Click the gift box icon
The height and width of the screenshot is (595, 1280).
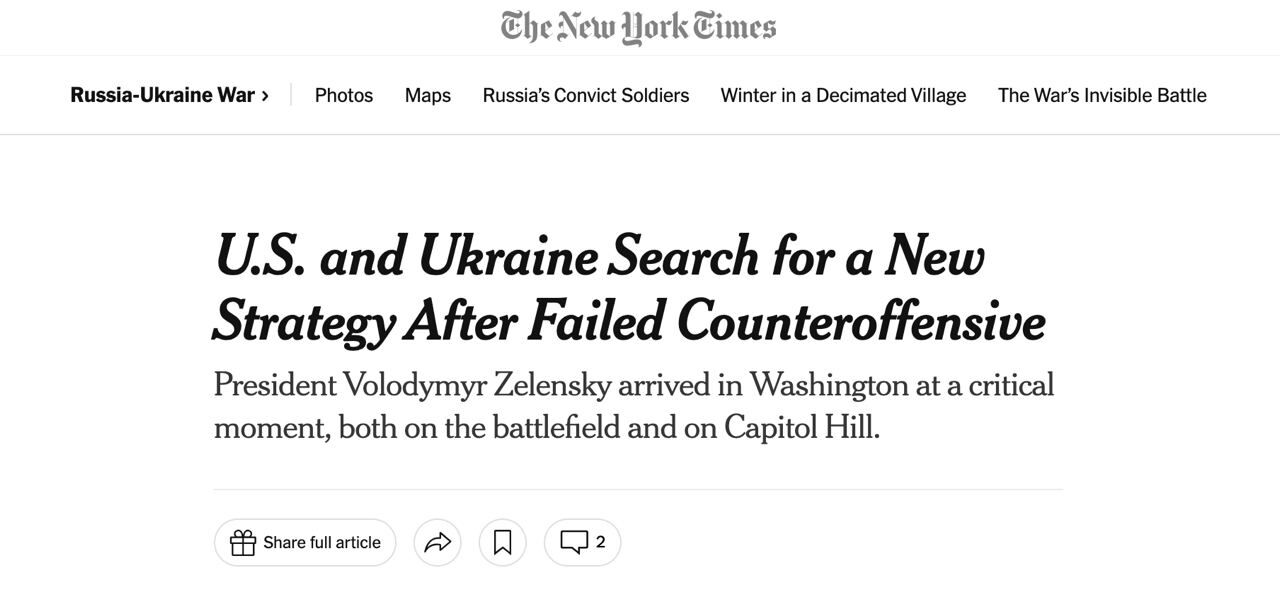[x=243, y=542]
